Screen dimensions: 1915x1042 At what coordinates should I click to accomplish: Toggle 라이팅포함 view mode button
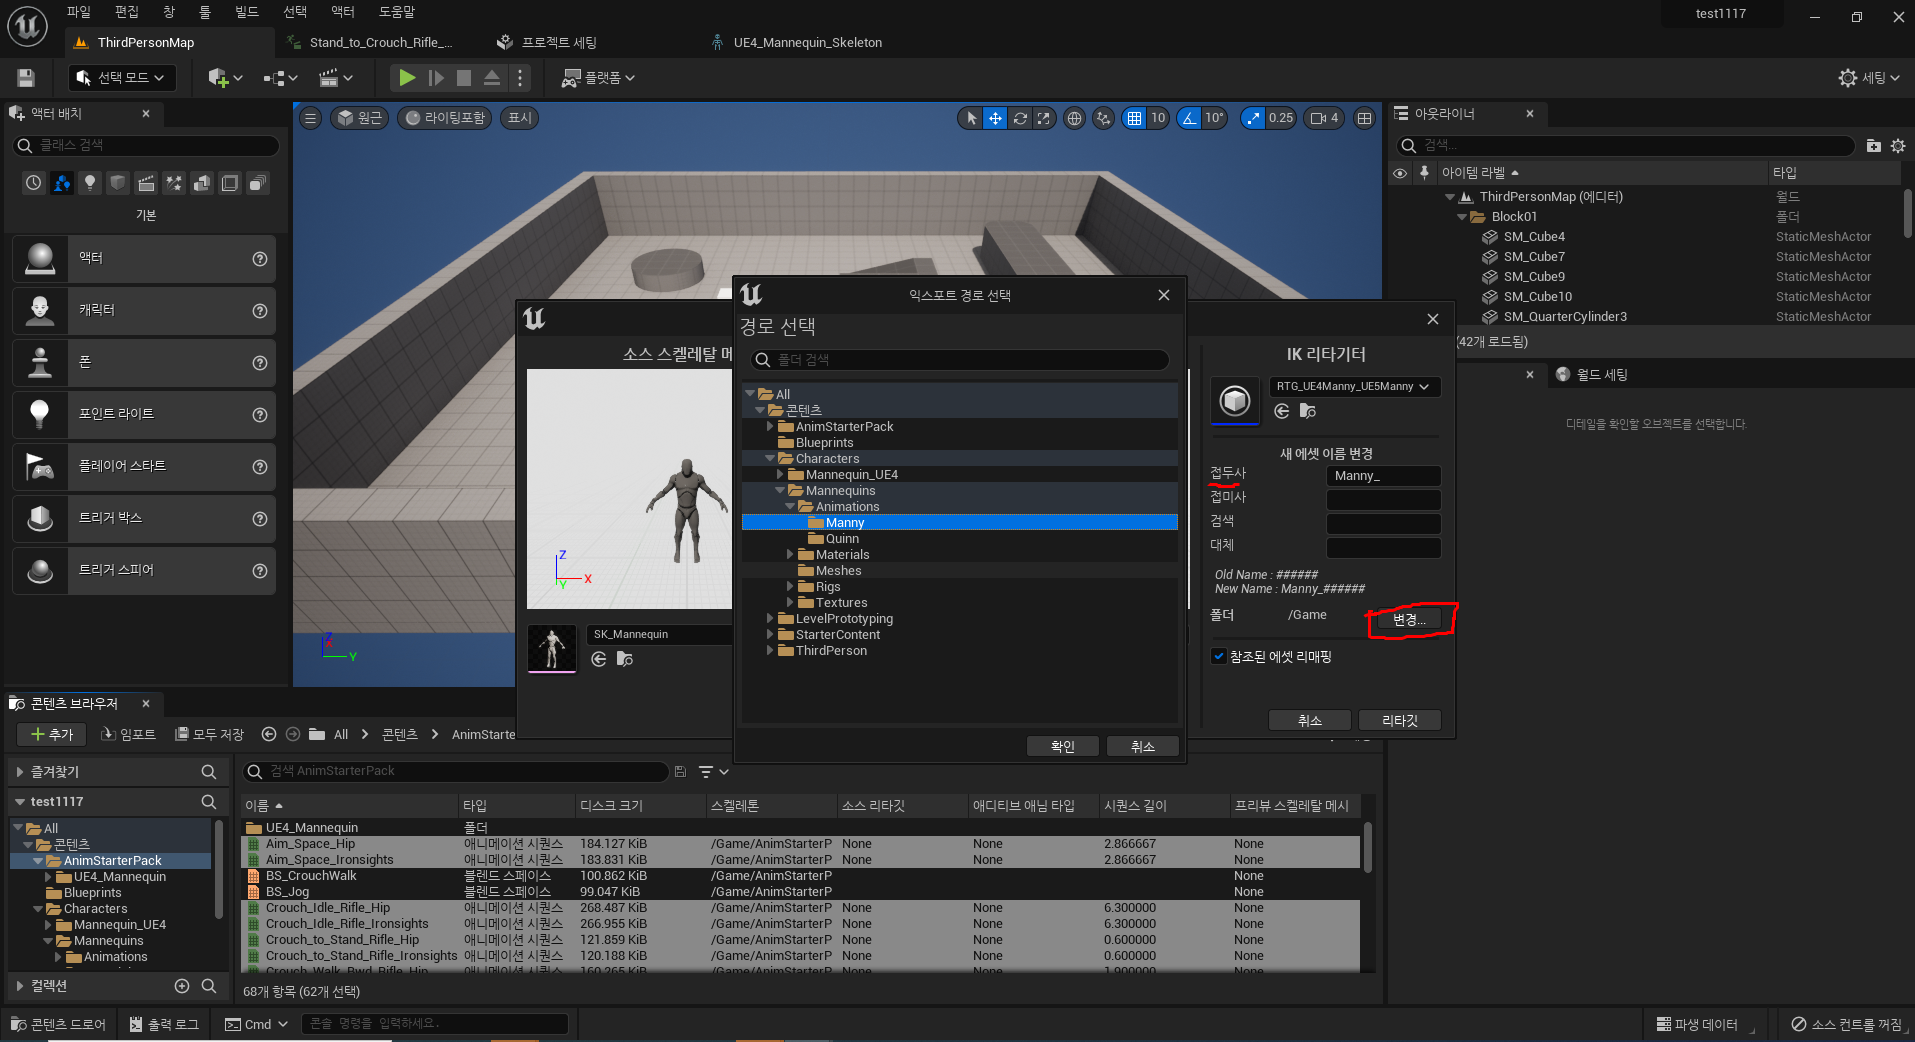pos(446,118)
